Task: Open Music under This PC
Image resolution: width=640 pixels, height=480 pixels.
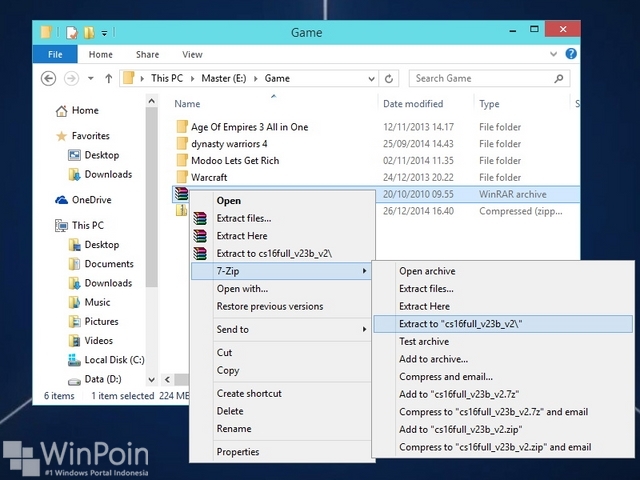Action: pyautogui.click(x=97, y=302)
